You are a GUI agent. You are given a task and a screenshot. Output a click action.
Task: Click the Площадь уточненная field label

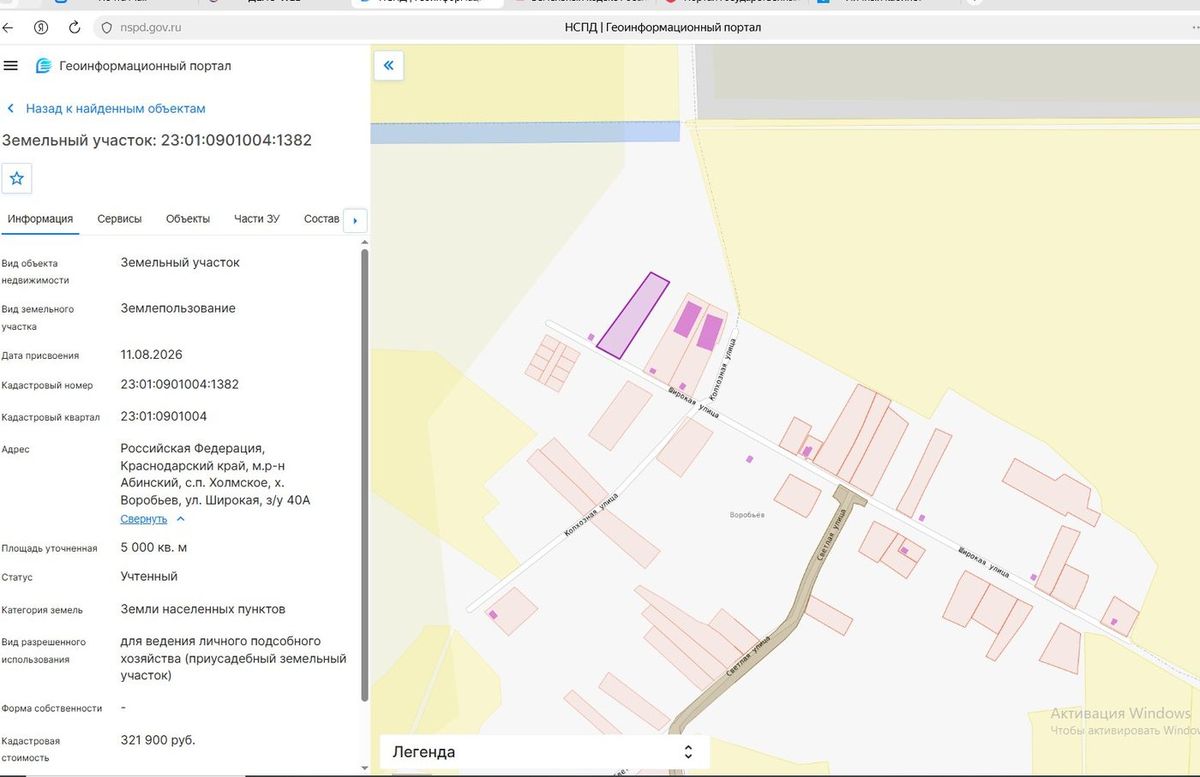click(50, 548)
